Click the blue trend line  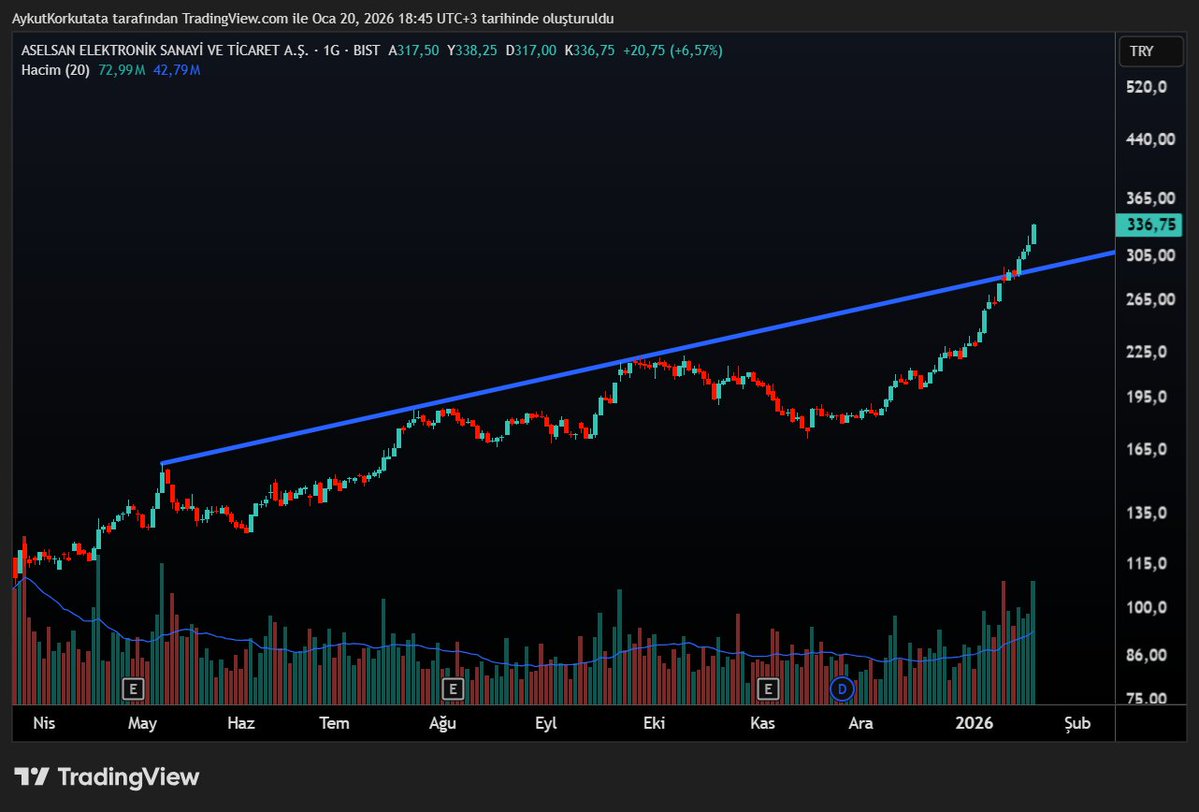638,358
